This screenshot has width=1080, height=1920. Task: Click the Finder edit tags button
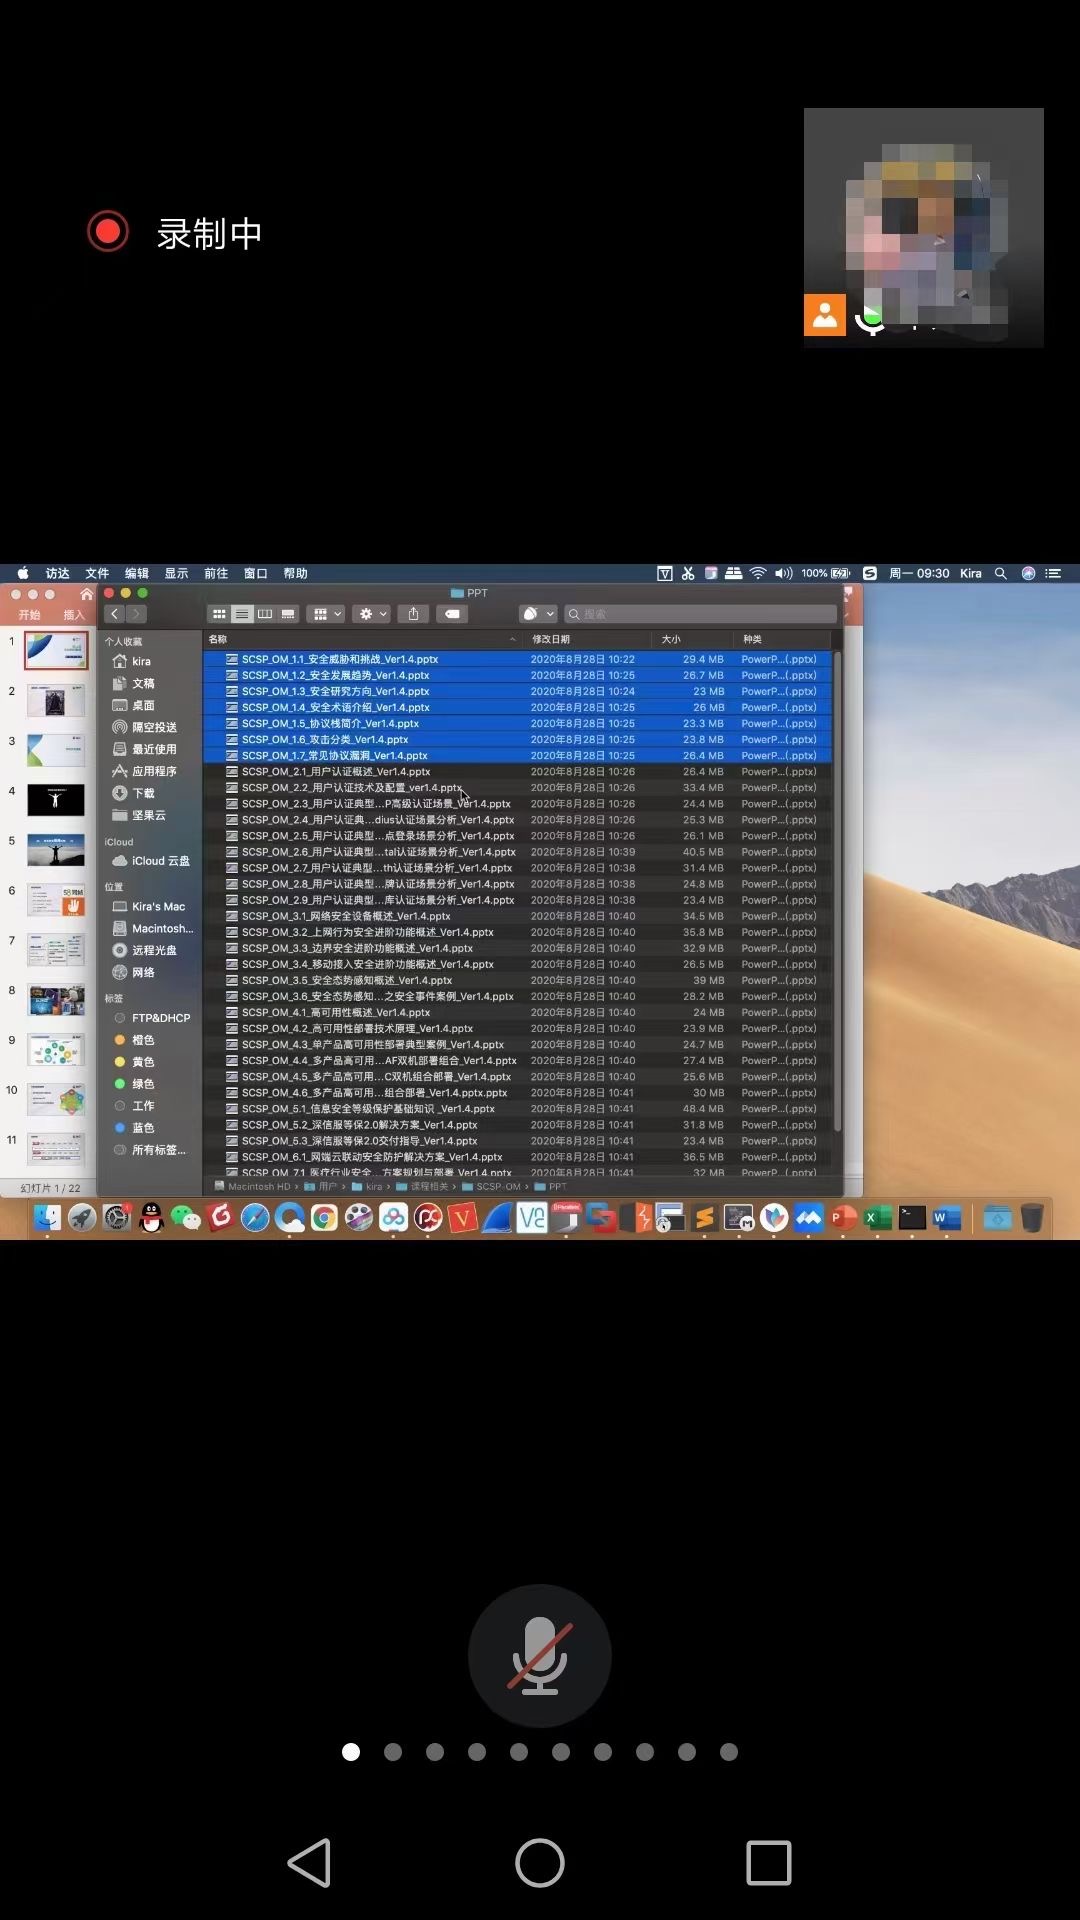[x=452, y=614]
